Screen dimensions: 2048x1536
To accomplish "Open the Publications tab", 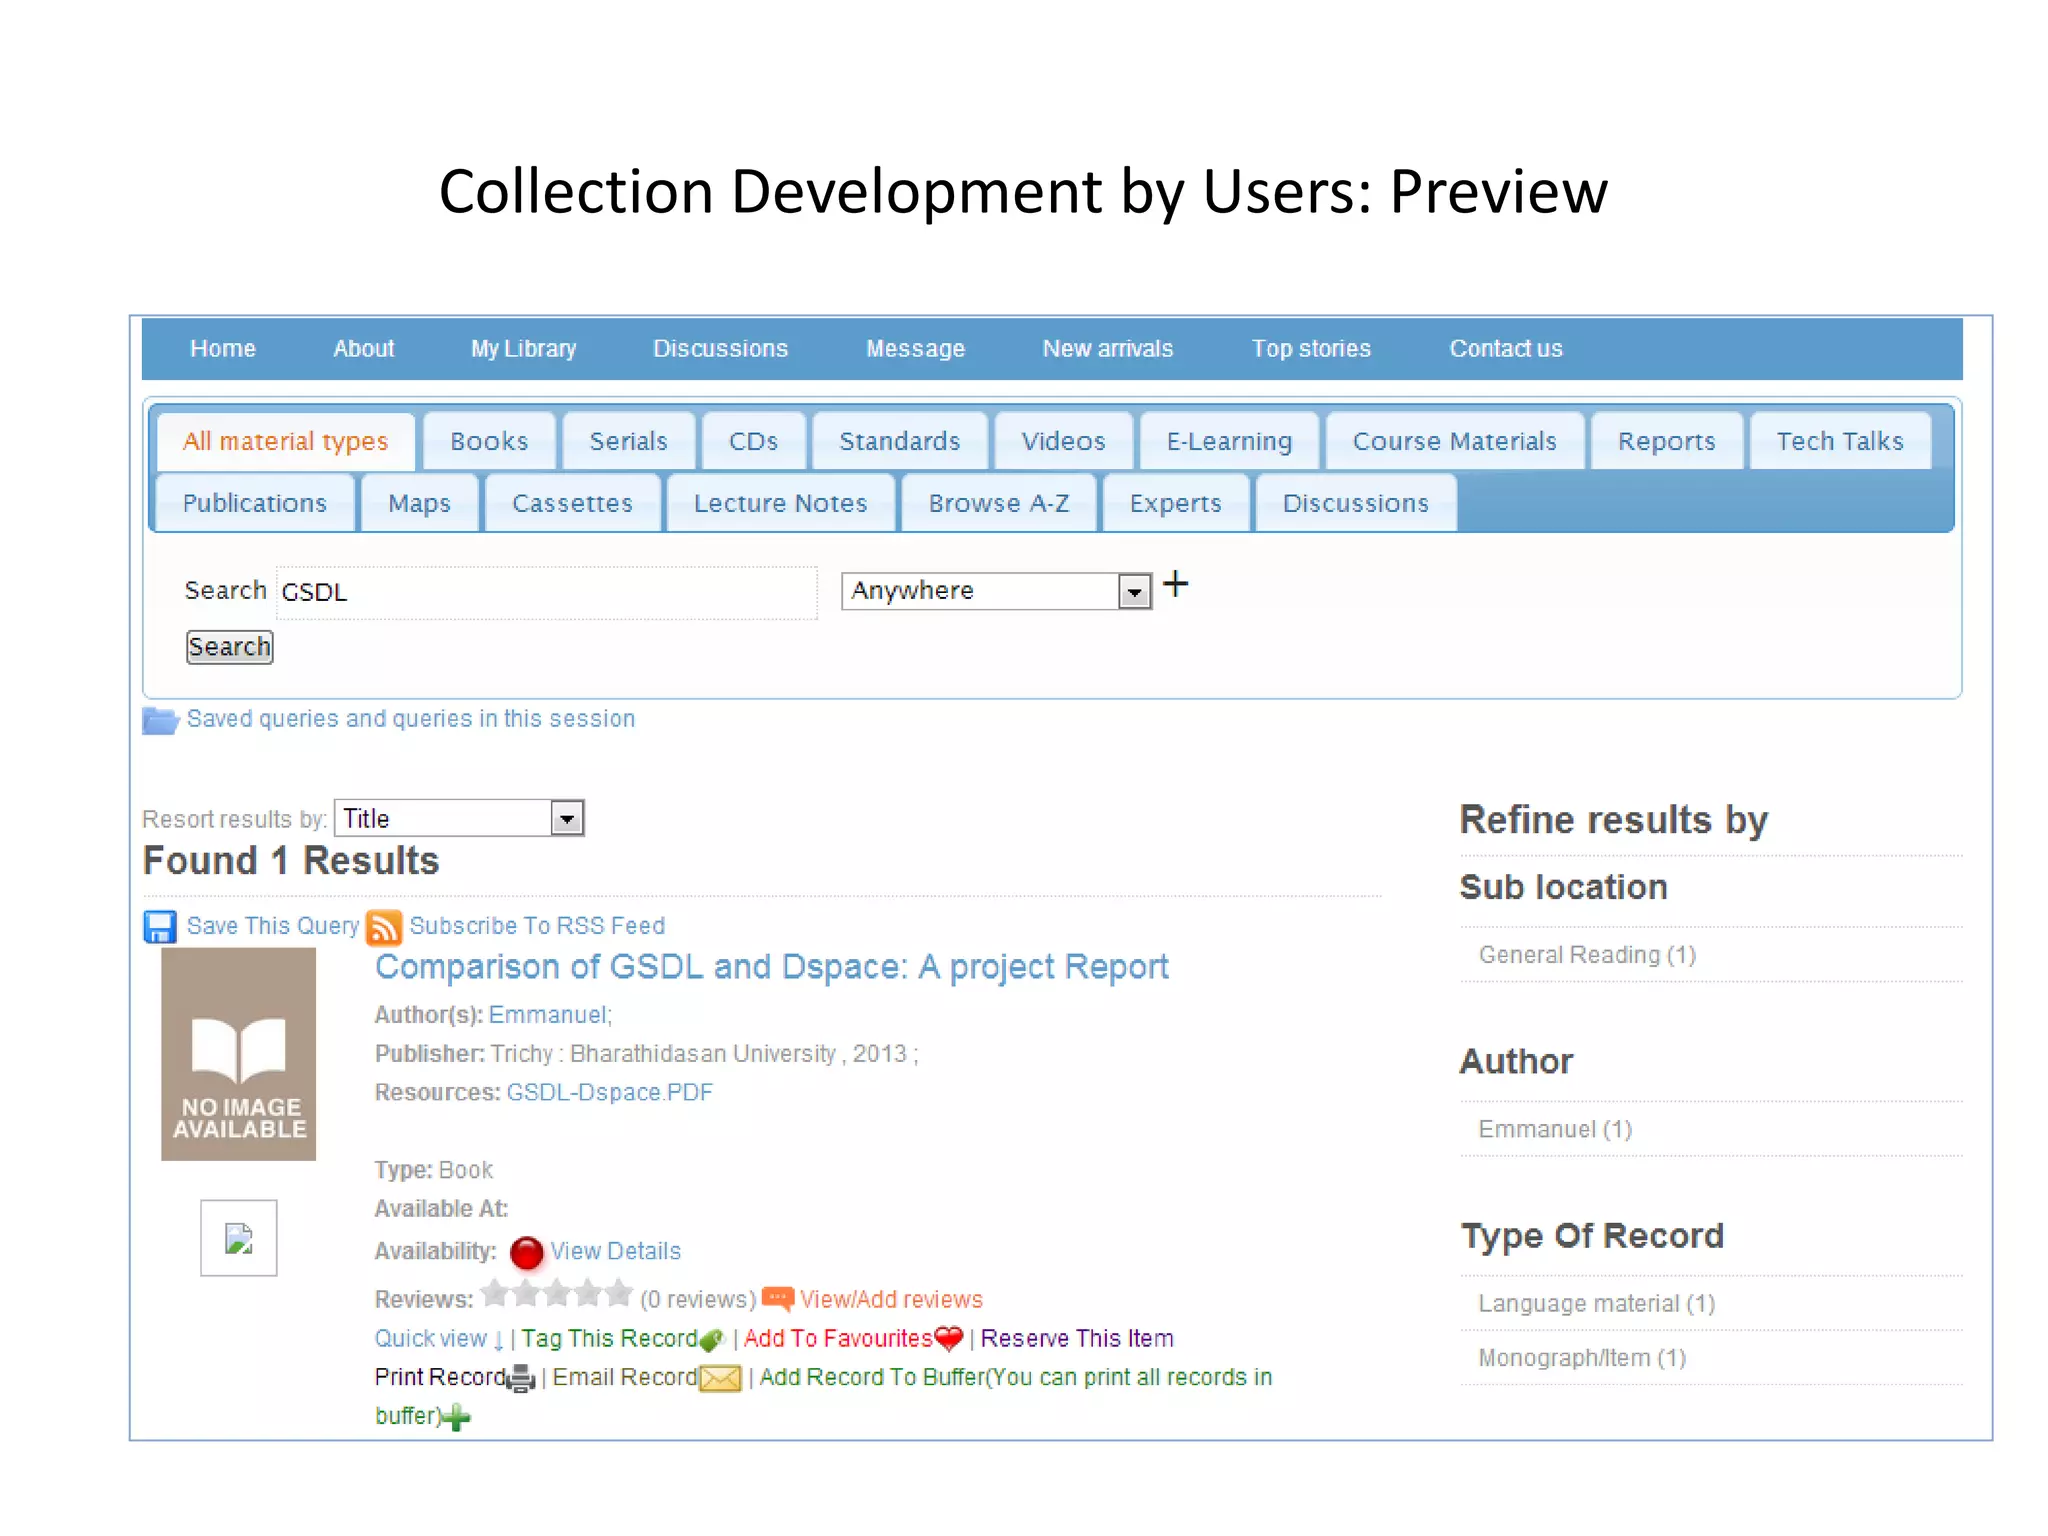I will (255, 503).
